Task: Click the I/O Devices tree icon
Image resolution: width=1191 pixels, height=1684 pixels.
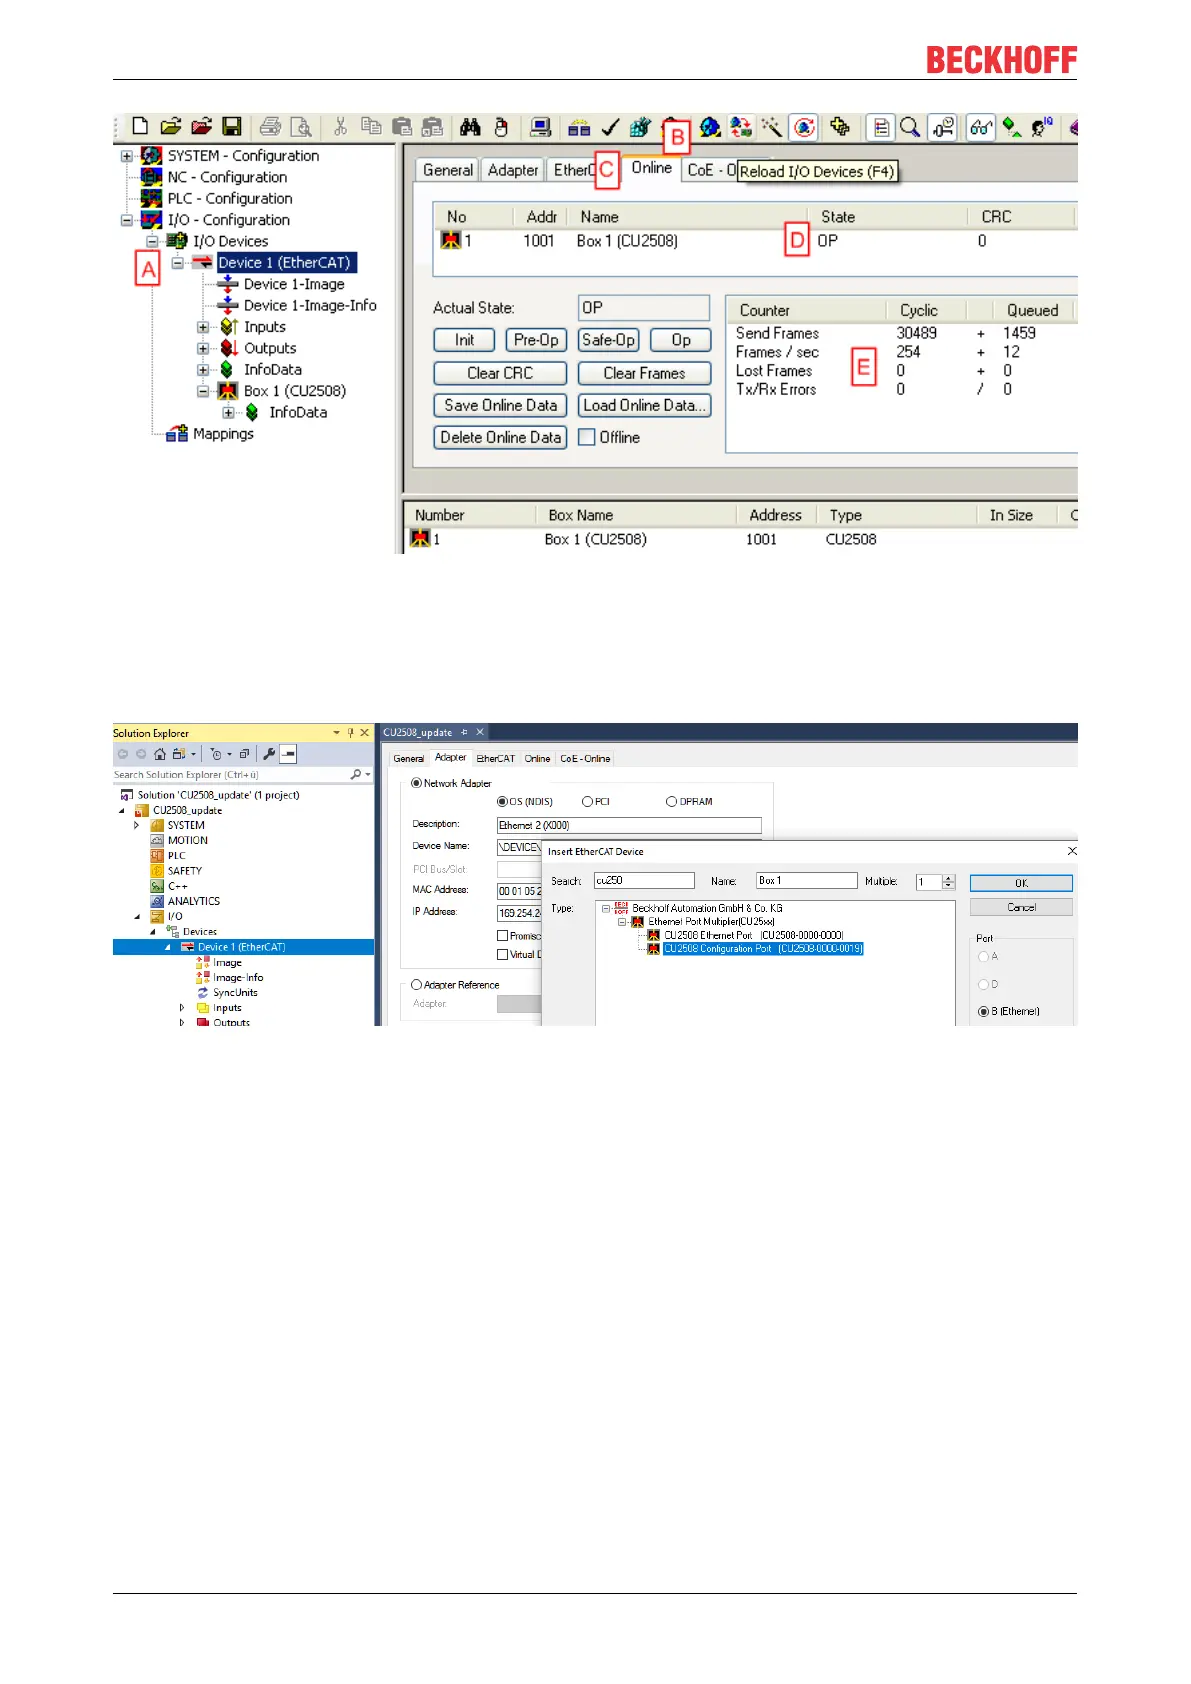Action: (x=177, y=241)
